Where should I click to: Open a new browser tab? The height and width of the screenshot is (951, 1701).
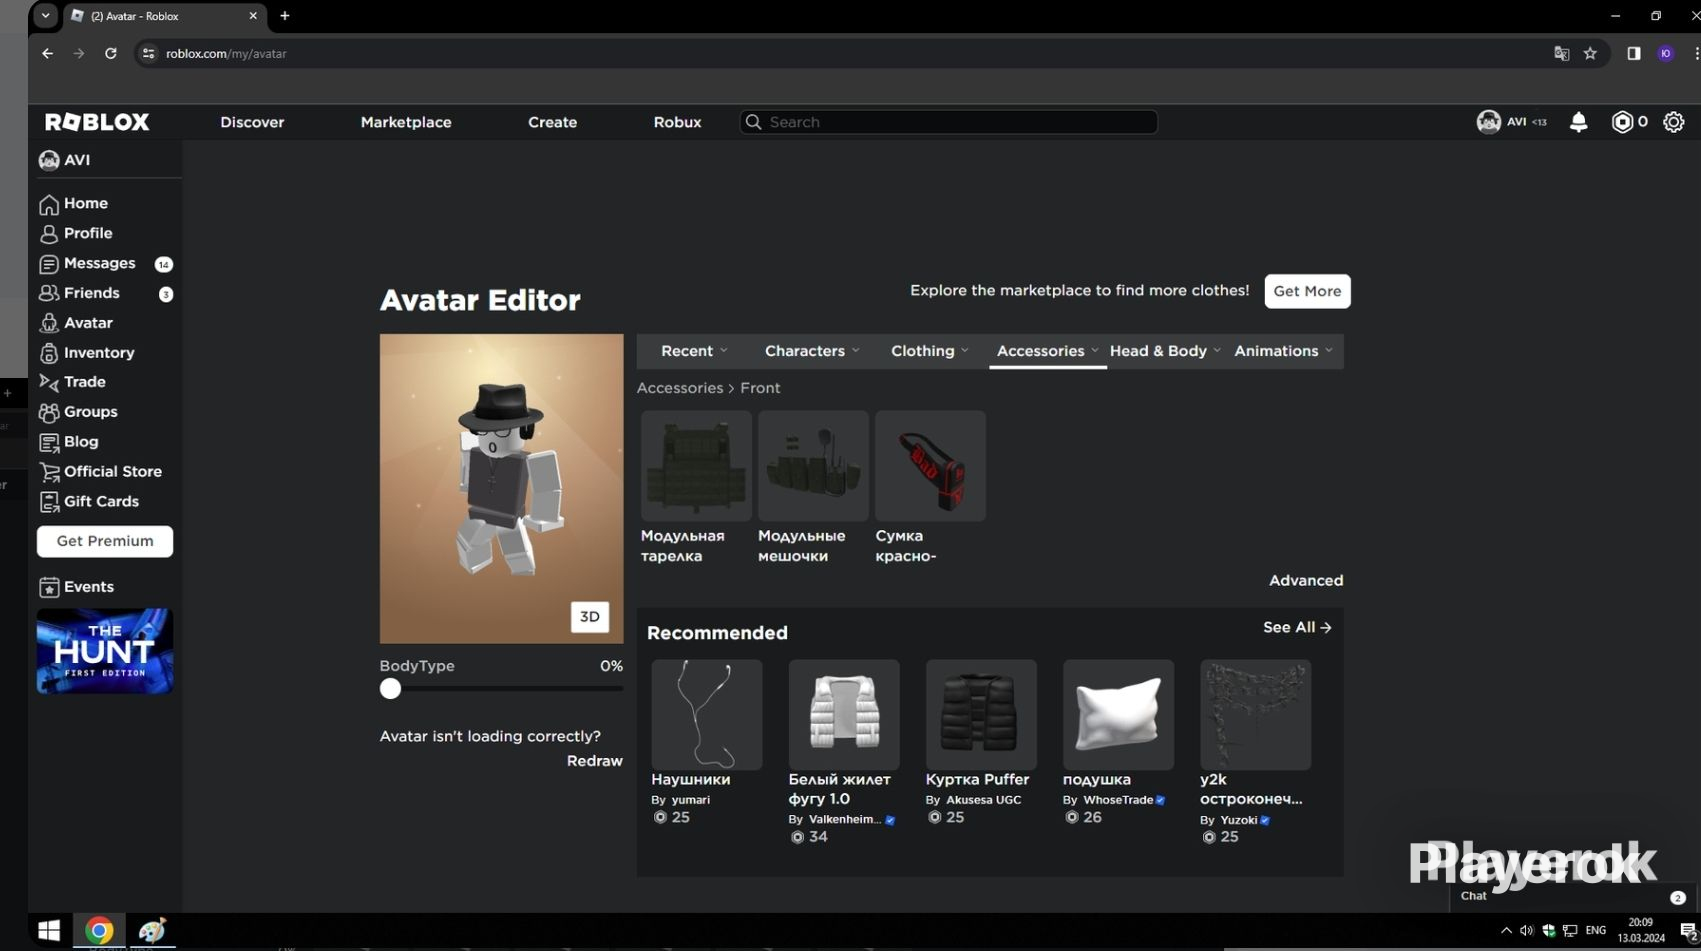(285, 16)
